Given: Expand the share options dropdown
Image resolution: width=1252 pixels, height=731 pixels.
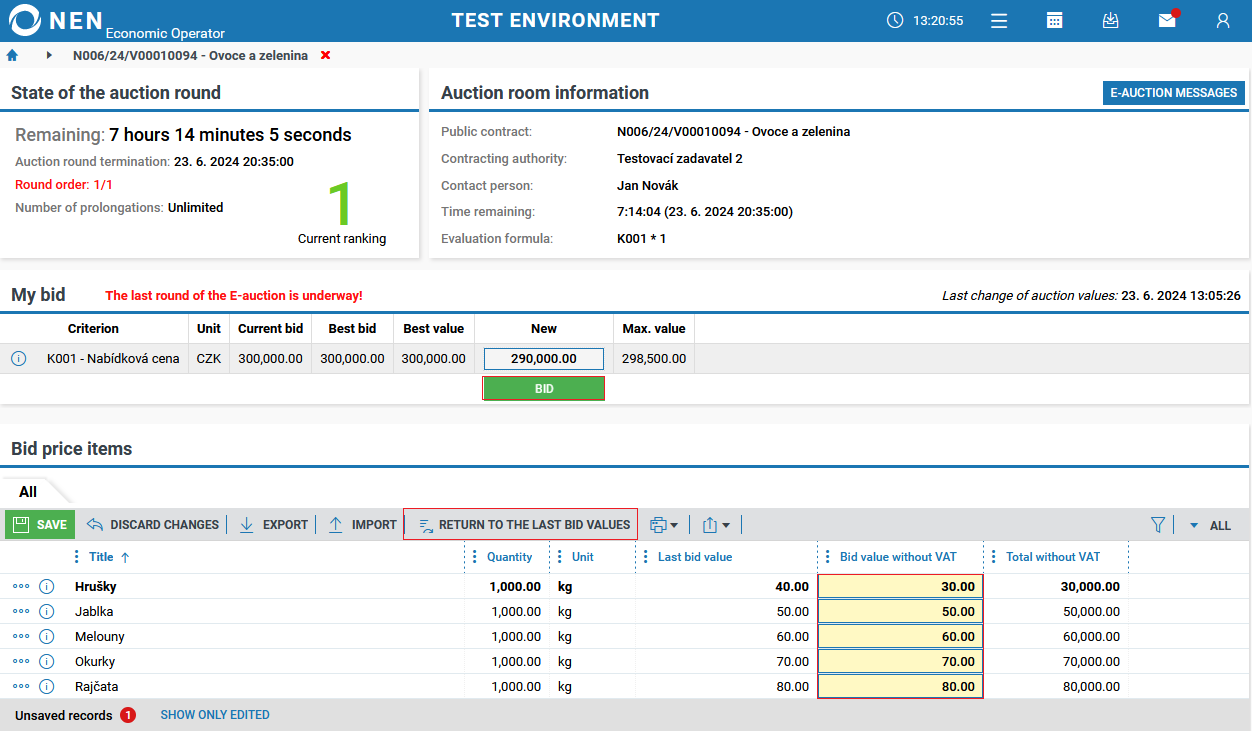Looking at the screenshot, I should tap(716, 524).
